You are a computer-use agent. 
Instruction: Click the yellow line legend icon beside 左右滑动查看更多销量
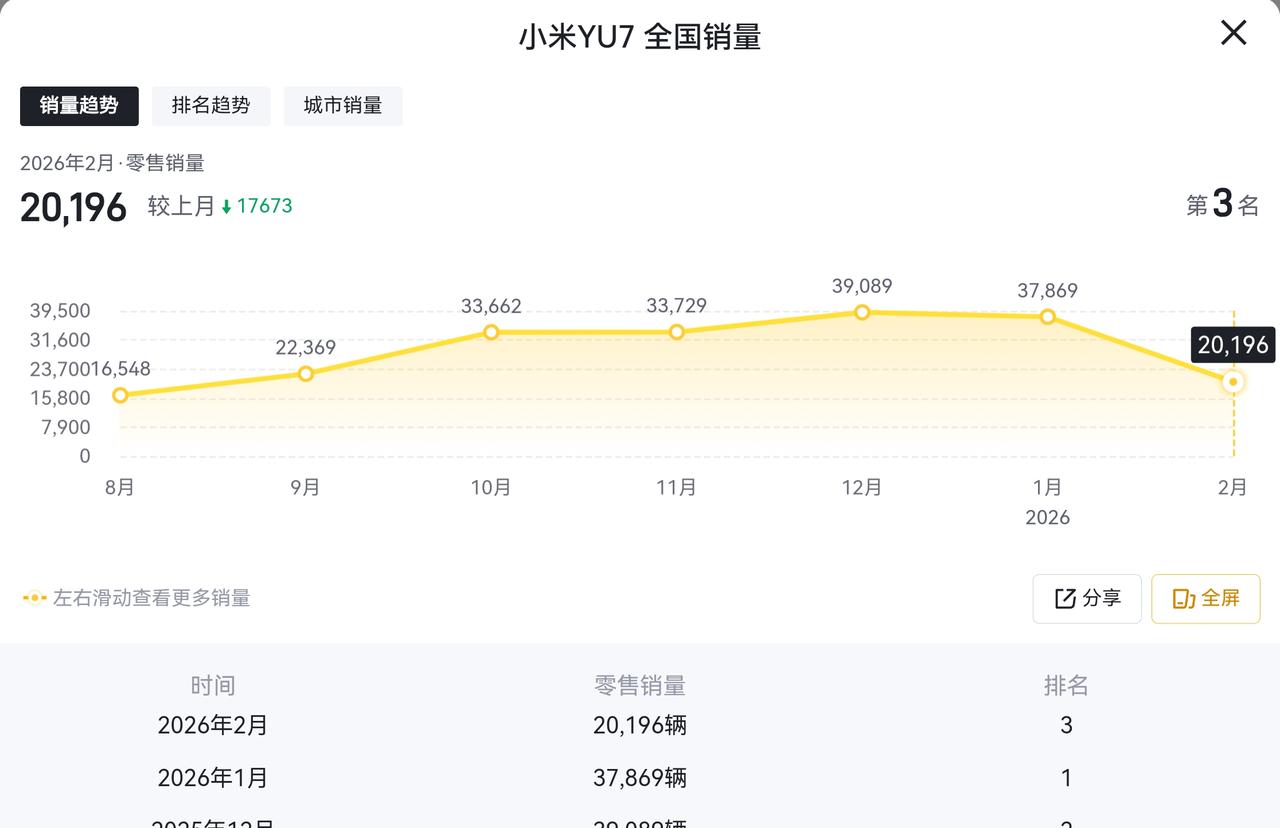(x=34, y=598)
